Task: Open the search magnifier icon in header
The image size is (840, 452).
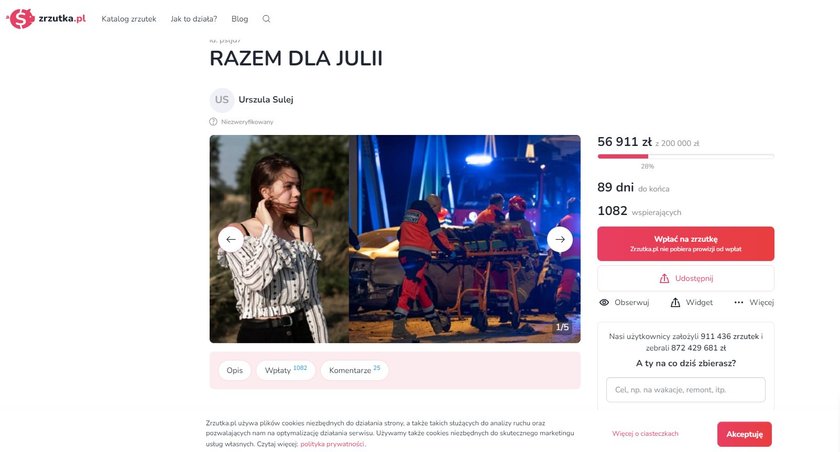Action: tap(266, 19)
